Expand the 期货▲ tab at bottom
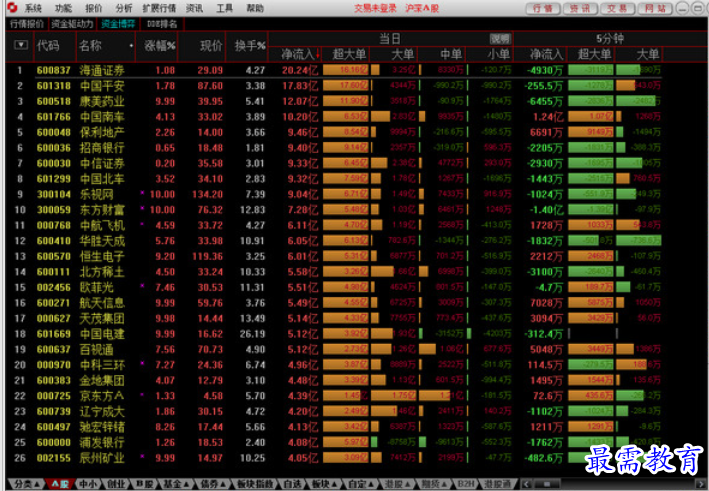Viewport: 709px width, 491px height. tap(433, 484)
